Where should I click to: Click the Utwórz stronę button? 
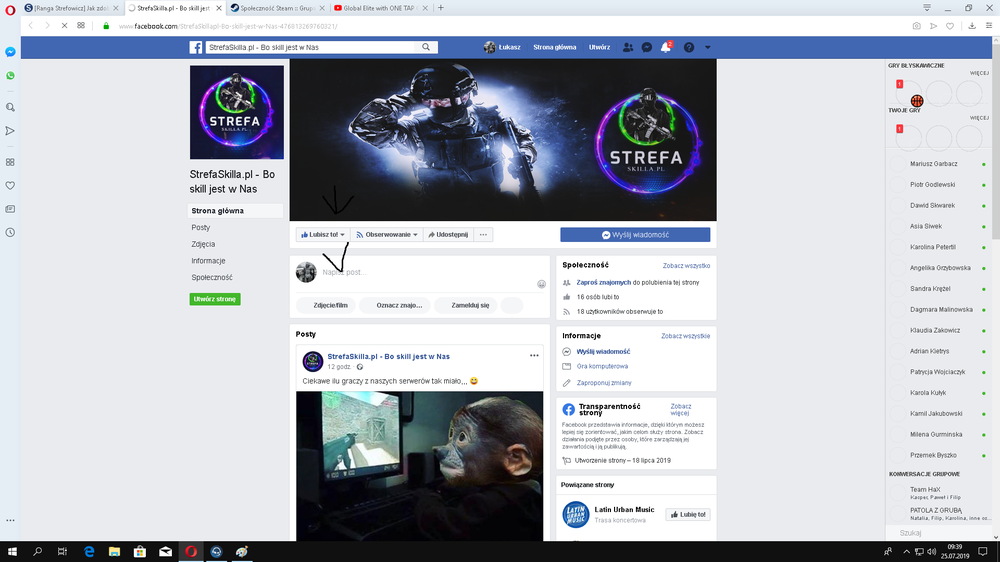click(215, 299)
